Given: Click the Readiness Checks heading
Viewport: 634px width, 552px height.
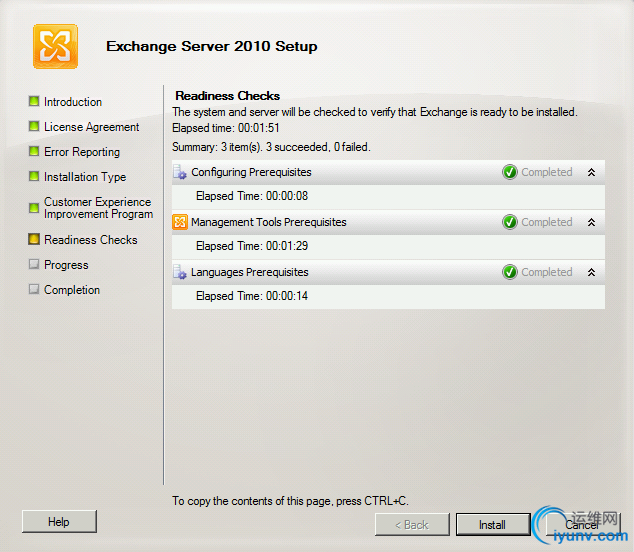Looking at the screenshot, I should (227, 96).
